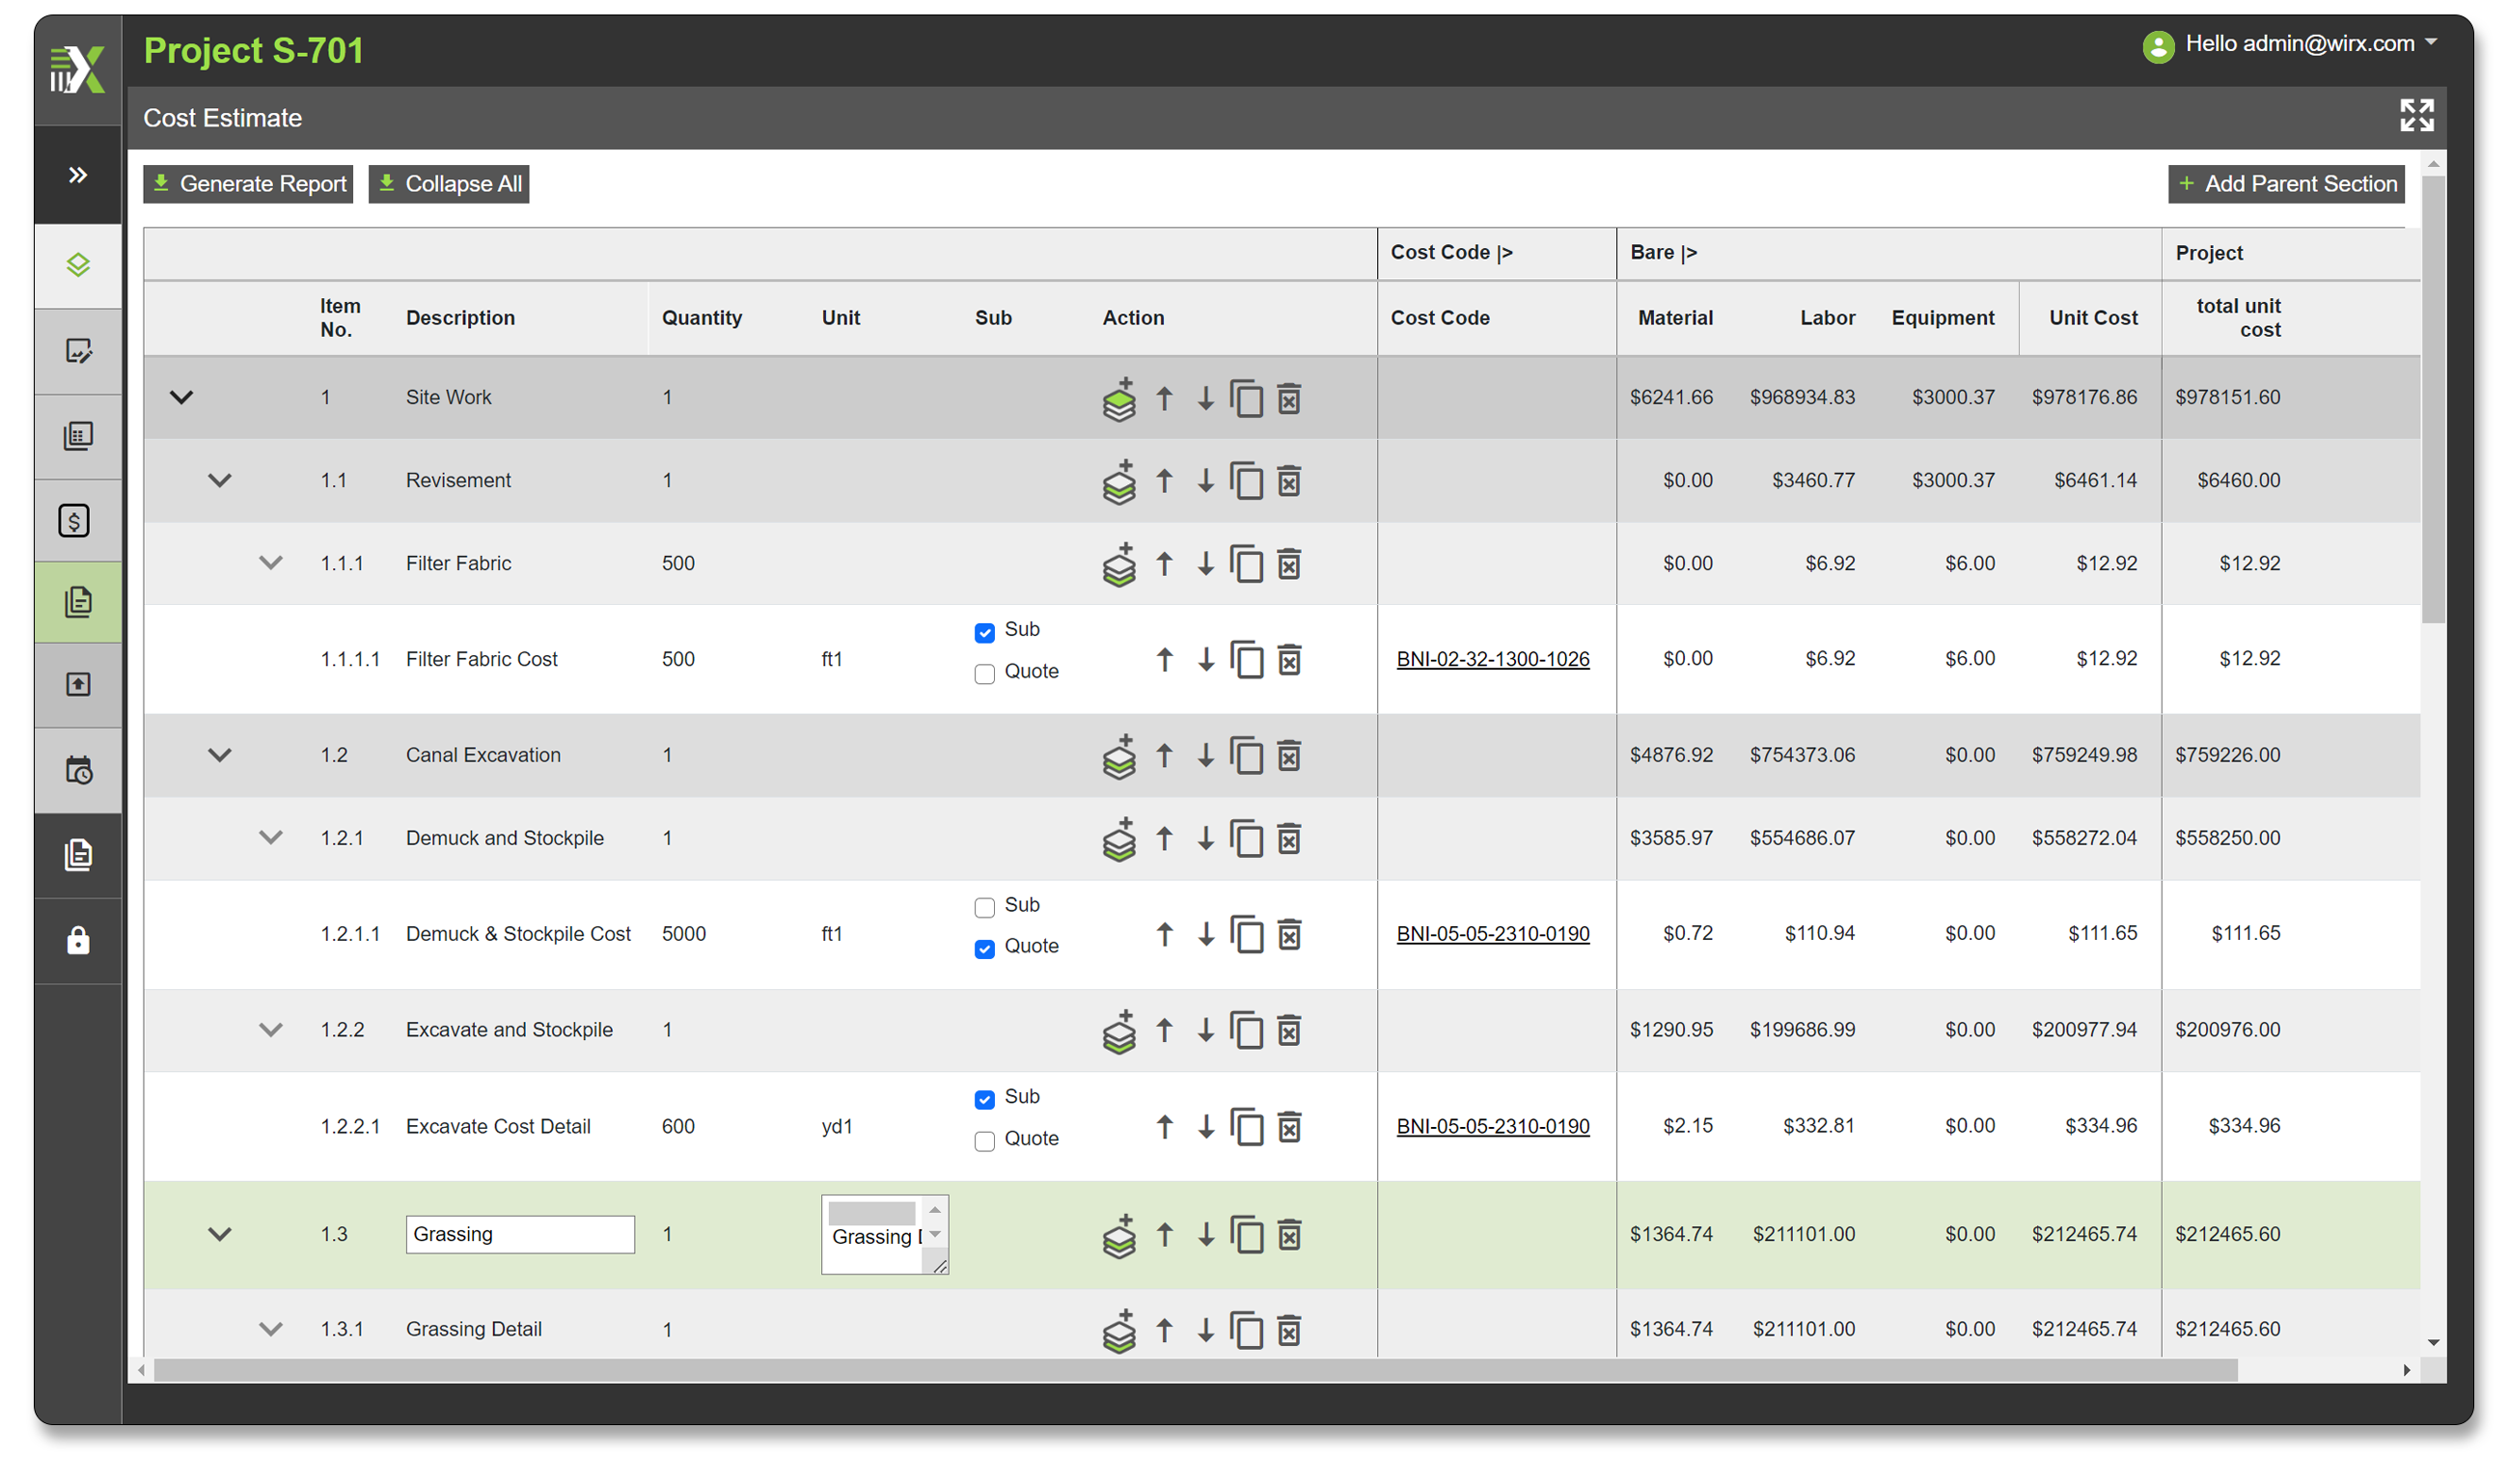Open BNI-05-05-2310-0190 cost code link
The width and height of the screenshot is (2509, 1484).
pos(1493,931)
